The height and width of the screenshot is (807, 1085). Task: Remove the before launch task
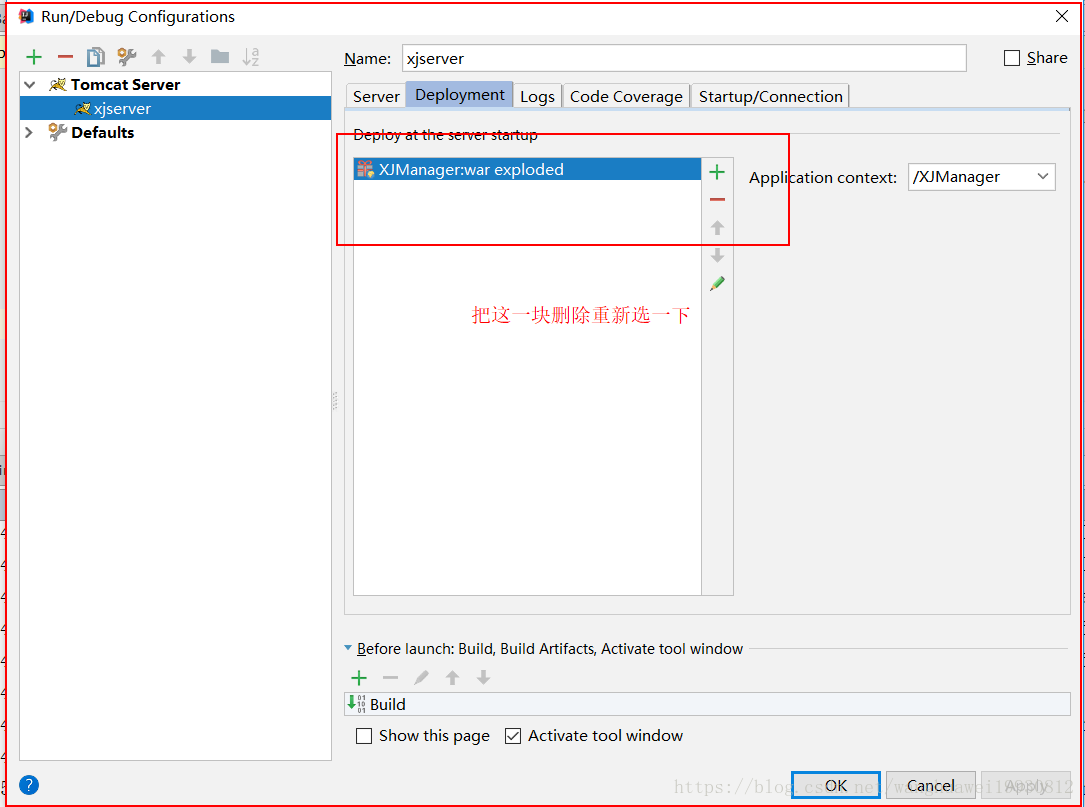coord(390,678)
